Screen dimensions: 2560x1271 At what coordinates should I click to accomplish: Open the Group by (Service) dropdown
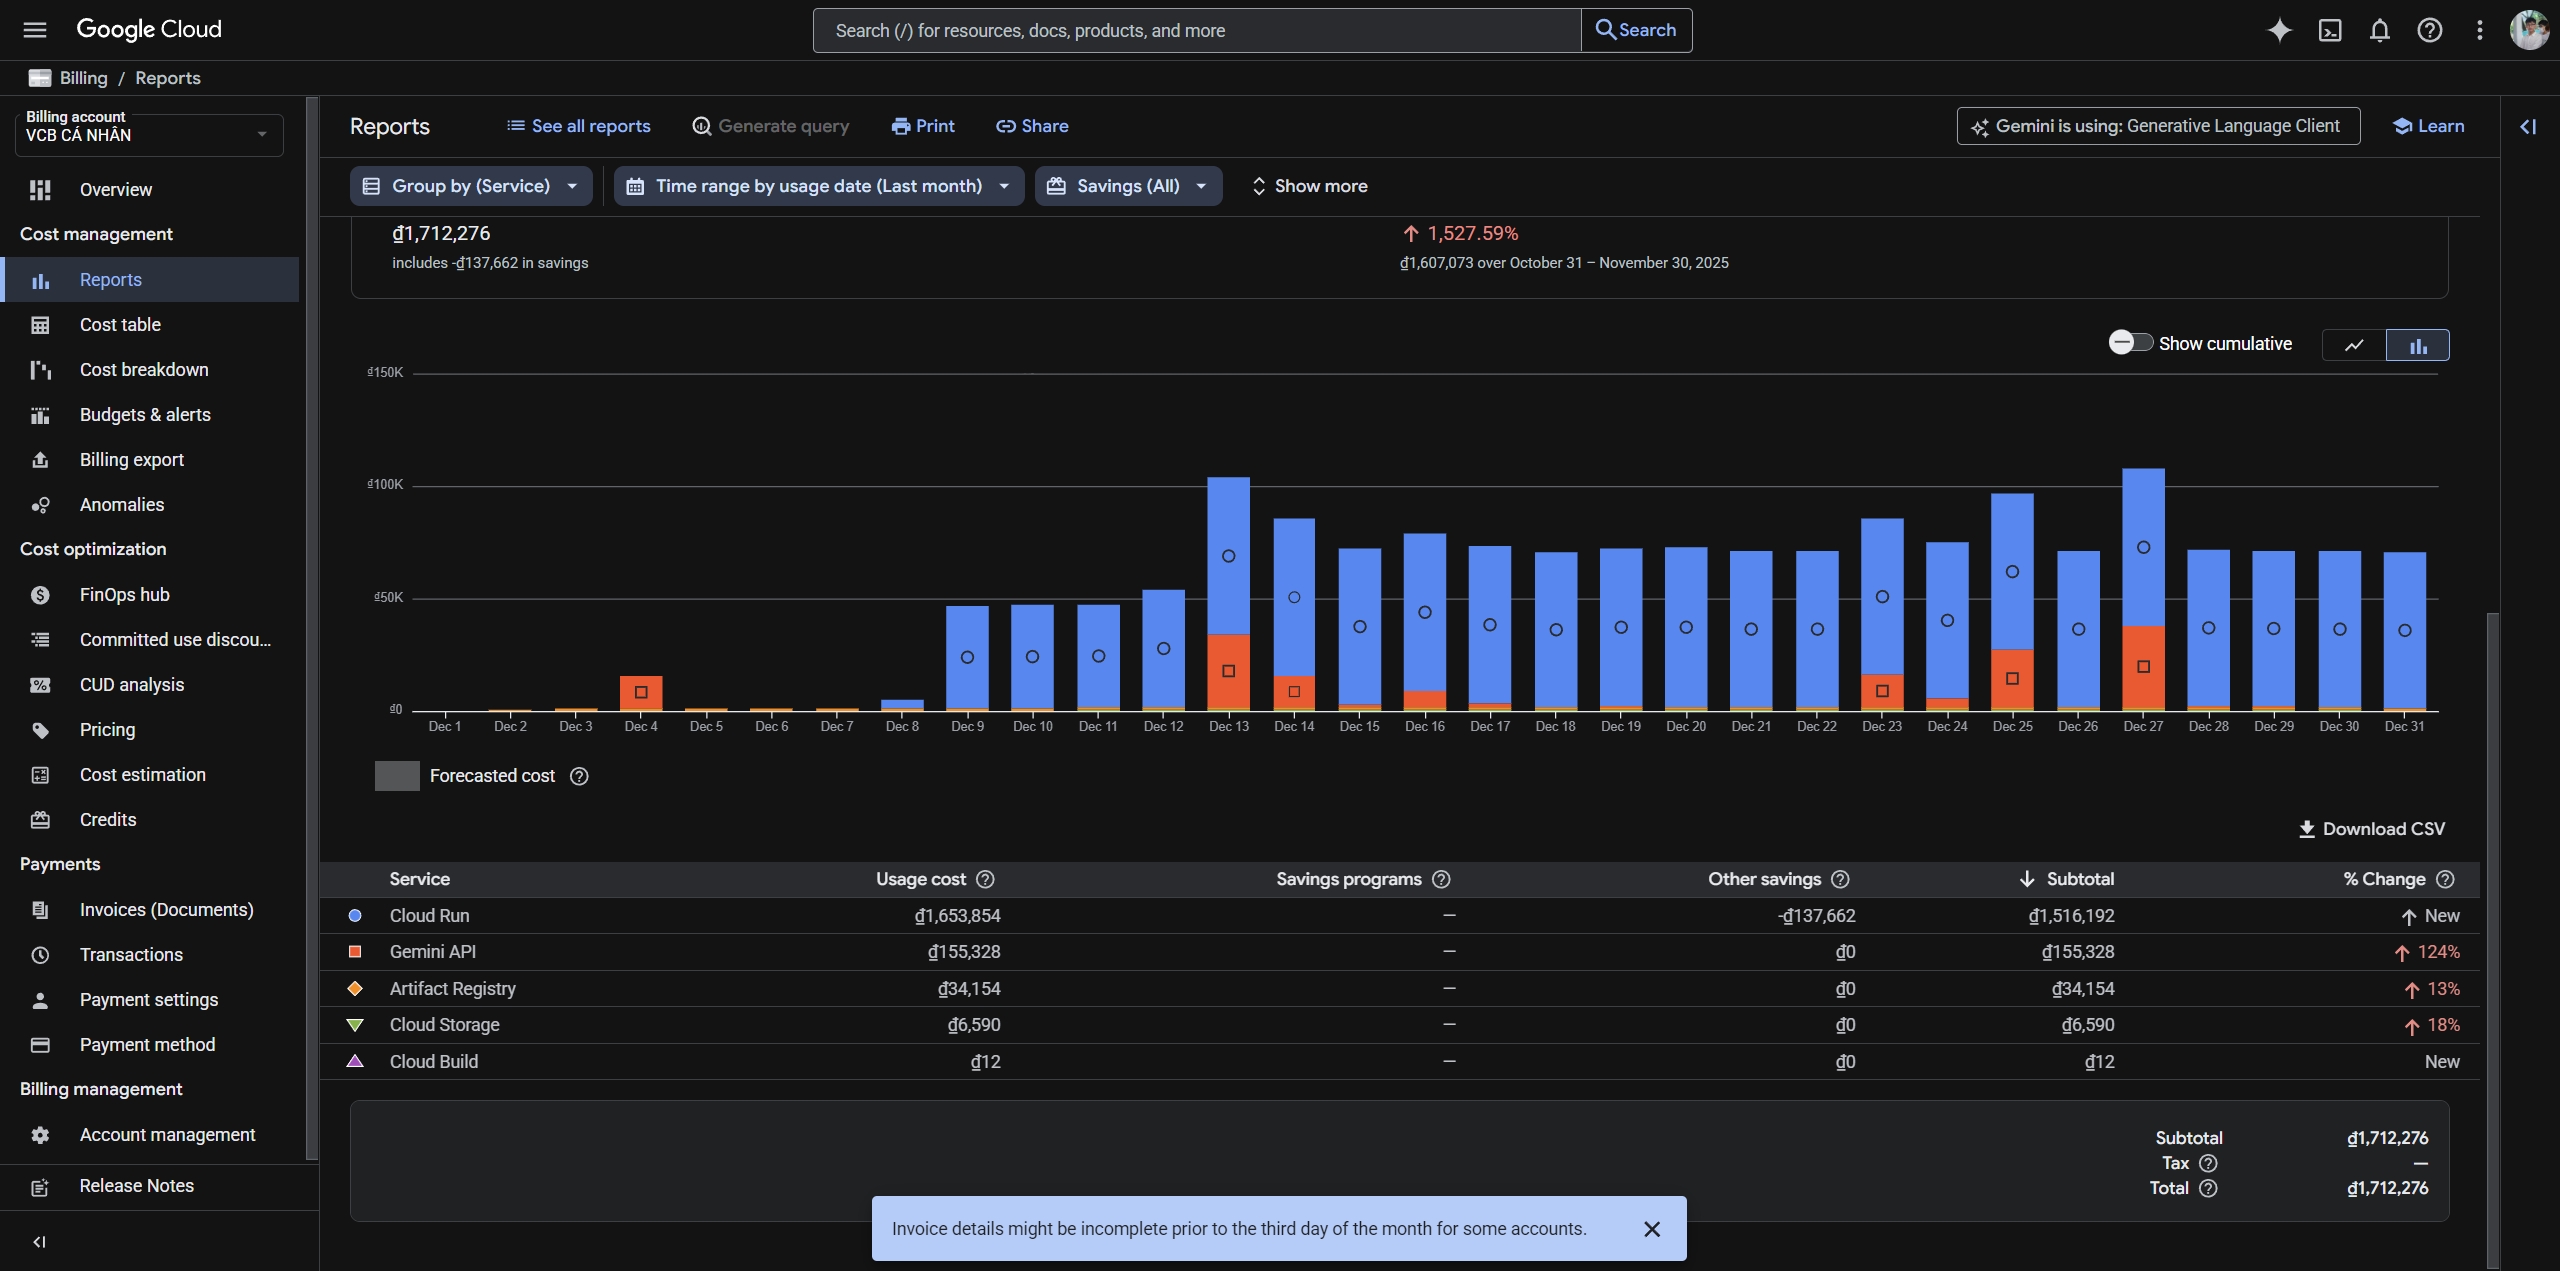click(471, 186)
